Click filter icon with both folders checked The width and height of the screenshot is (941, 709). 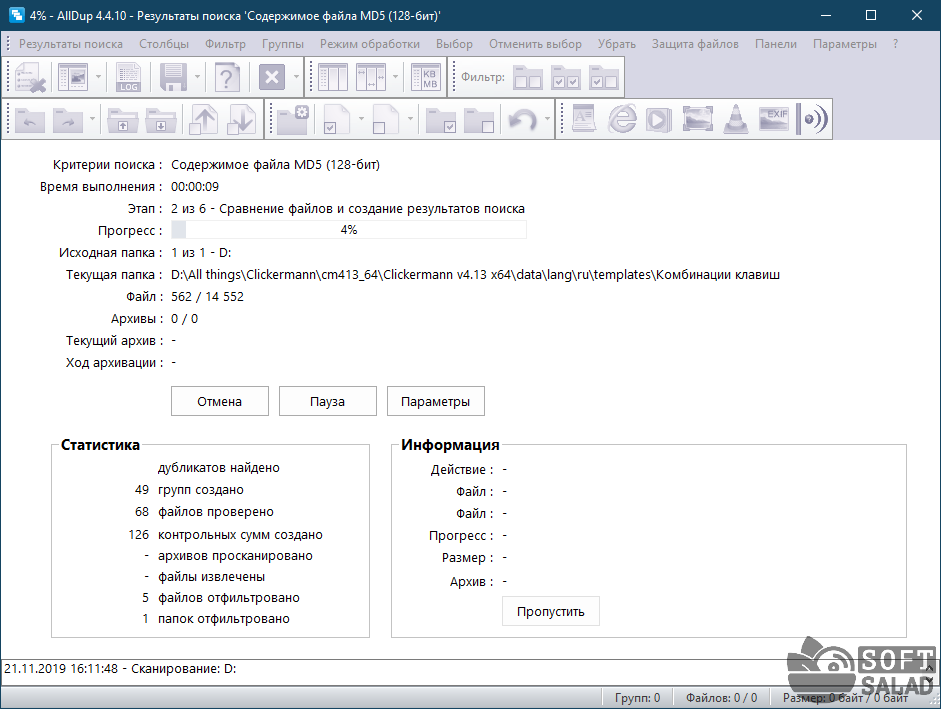[x=566, y=78]
